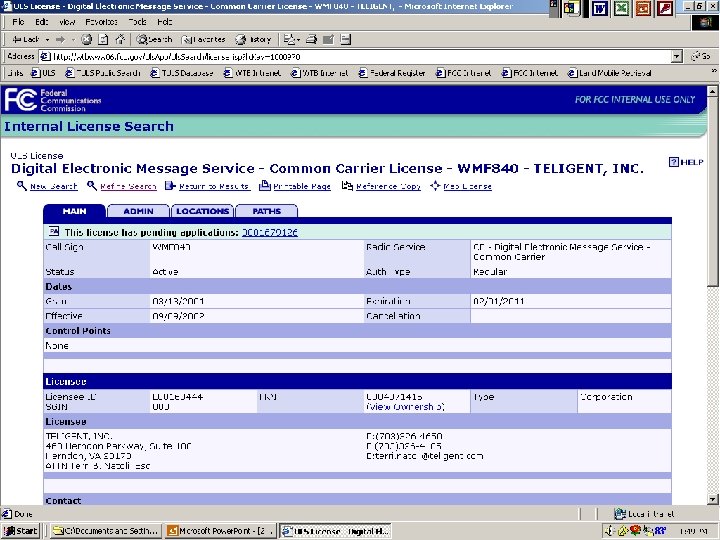Open the Reference Copy link
The width and height of the screenshot is (720, 540).
coord(381,186)
